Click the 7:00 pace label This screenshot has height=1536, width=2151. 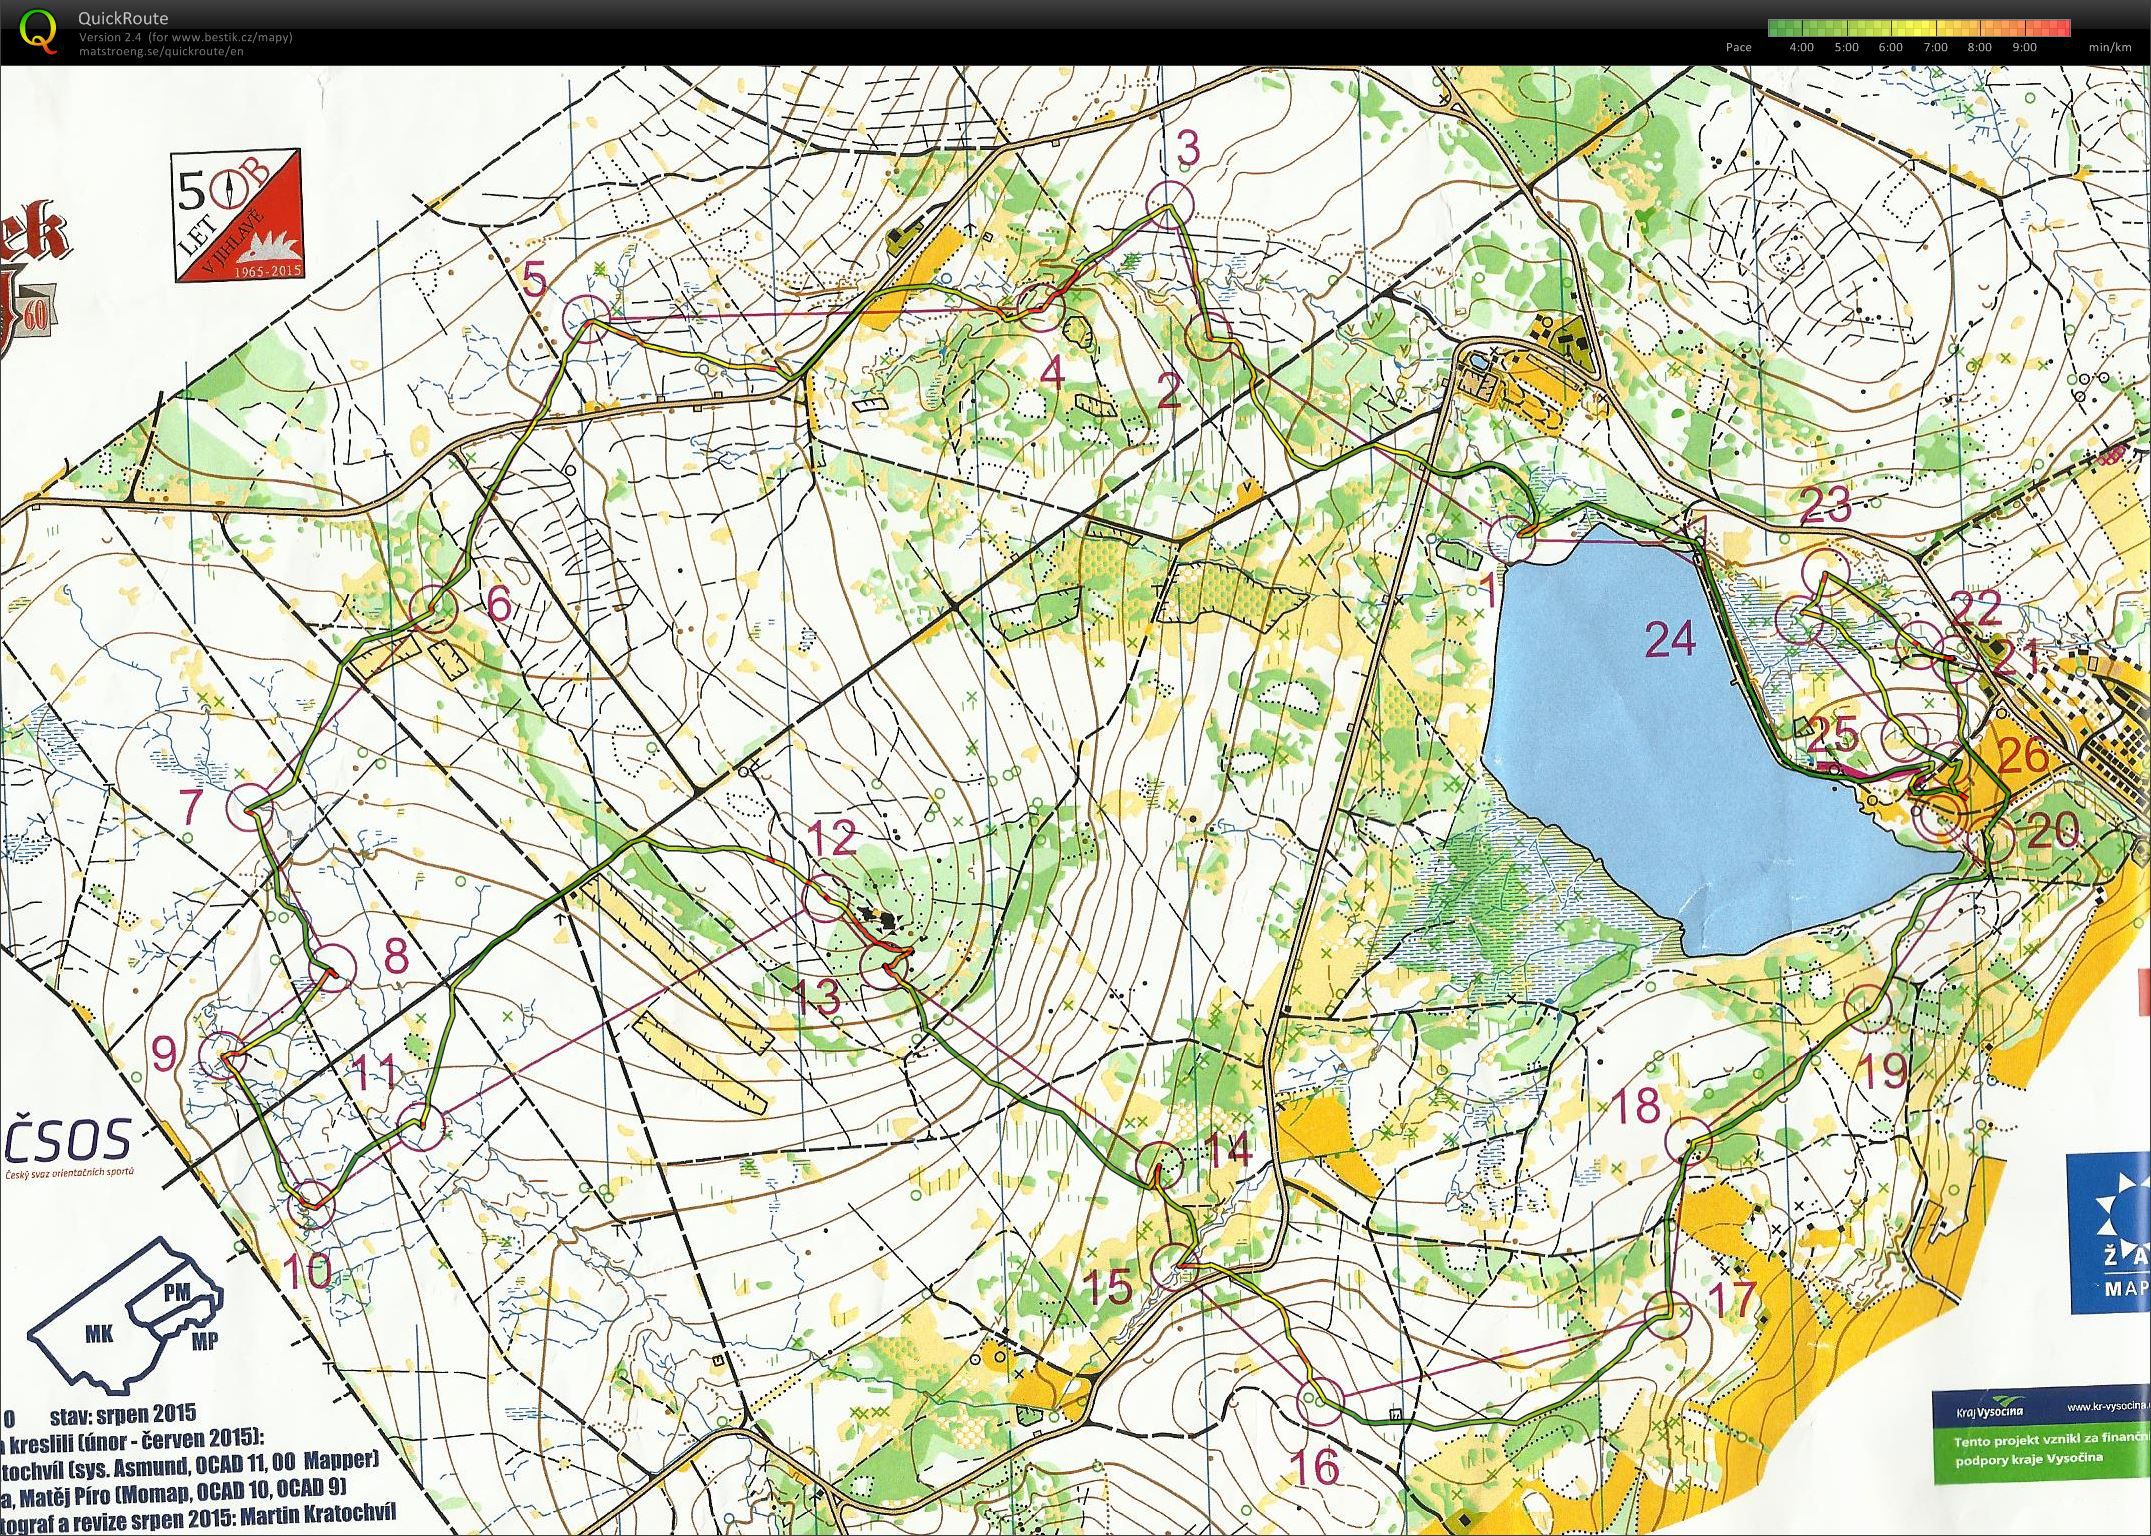(1936, 47)
